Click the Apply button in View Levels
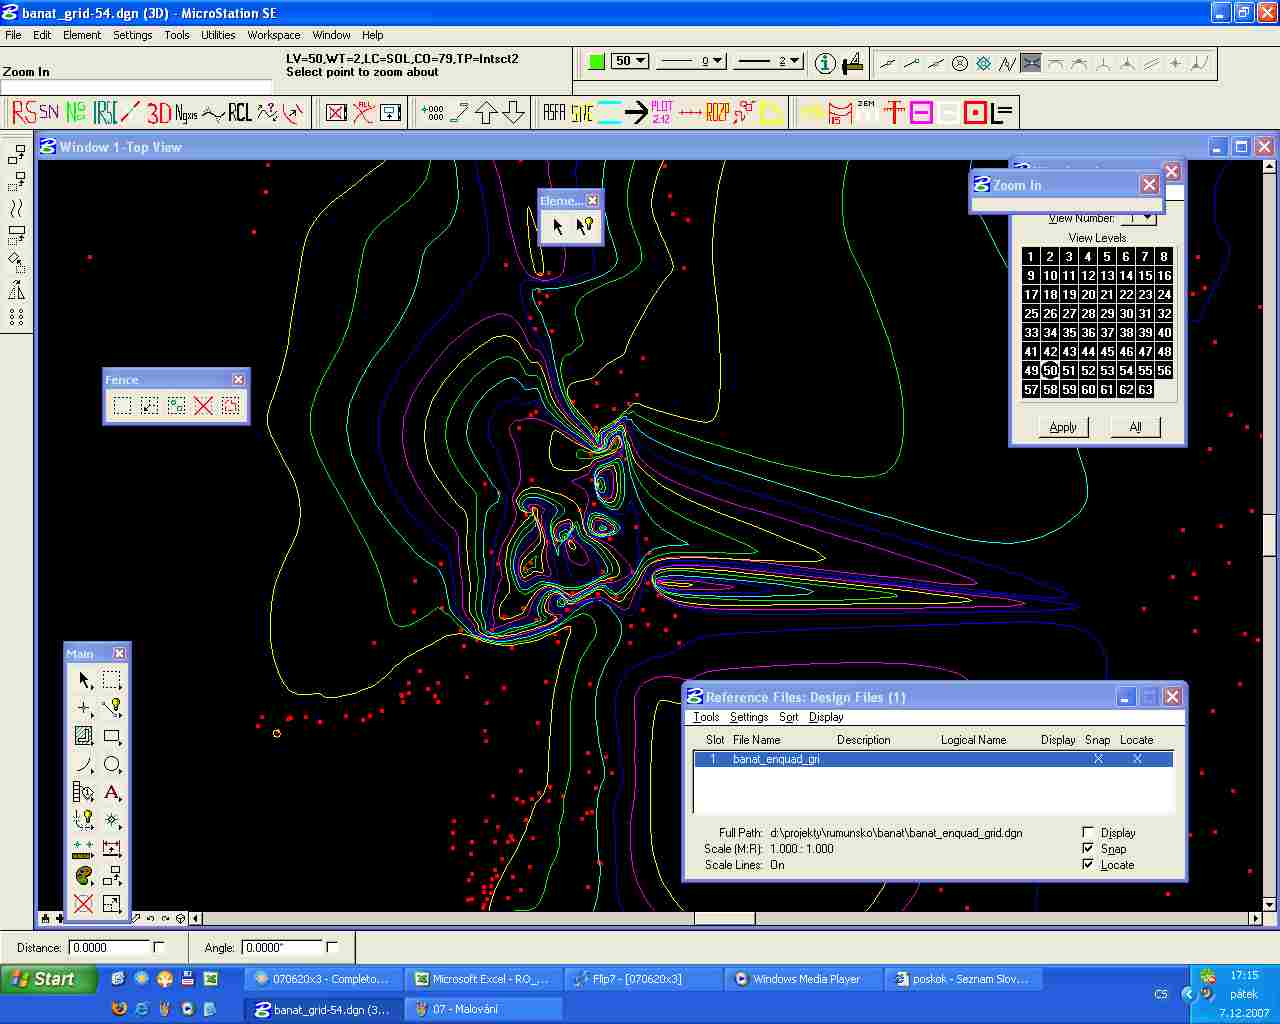Viewport: 1280px width, 1024px height. coord(1063,427)
